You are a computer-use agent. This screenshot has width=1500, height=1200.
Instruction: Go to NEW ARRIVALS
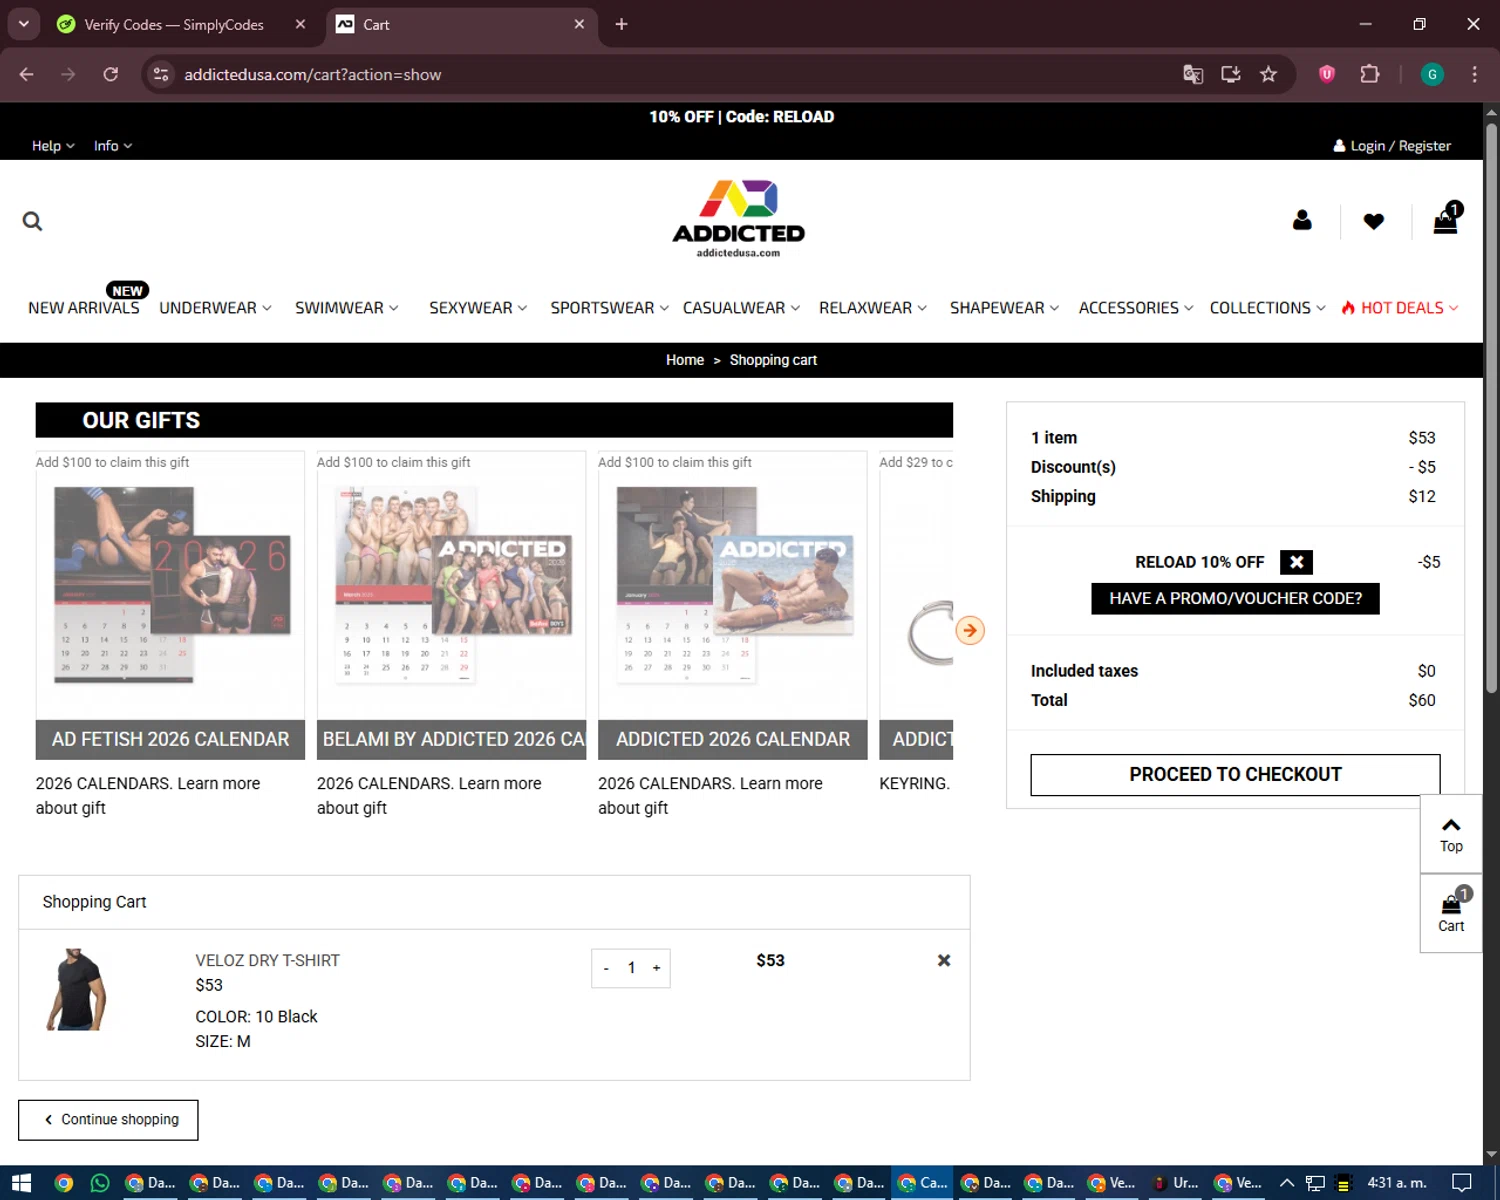[84, 308]
